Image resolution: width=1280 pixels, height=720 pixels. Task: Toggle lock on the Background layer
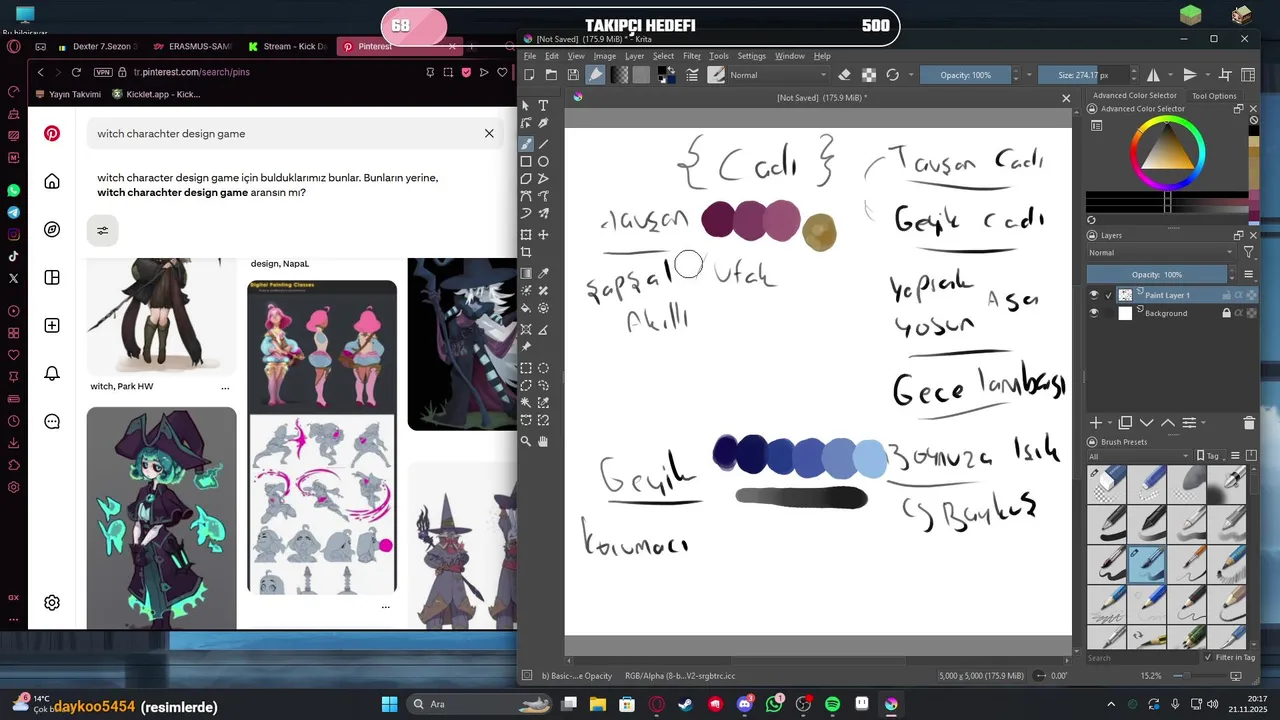click(1226, 313)
